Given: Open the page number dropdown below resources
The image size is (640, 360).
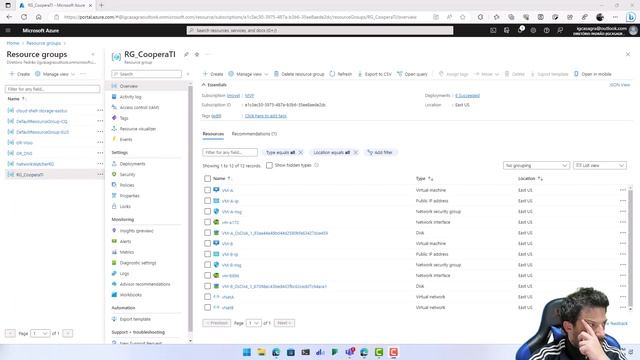Looking at the screenshot, I should point(253,323).
